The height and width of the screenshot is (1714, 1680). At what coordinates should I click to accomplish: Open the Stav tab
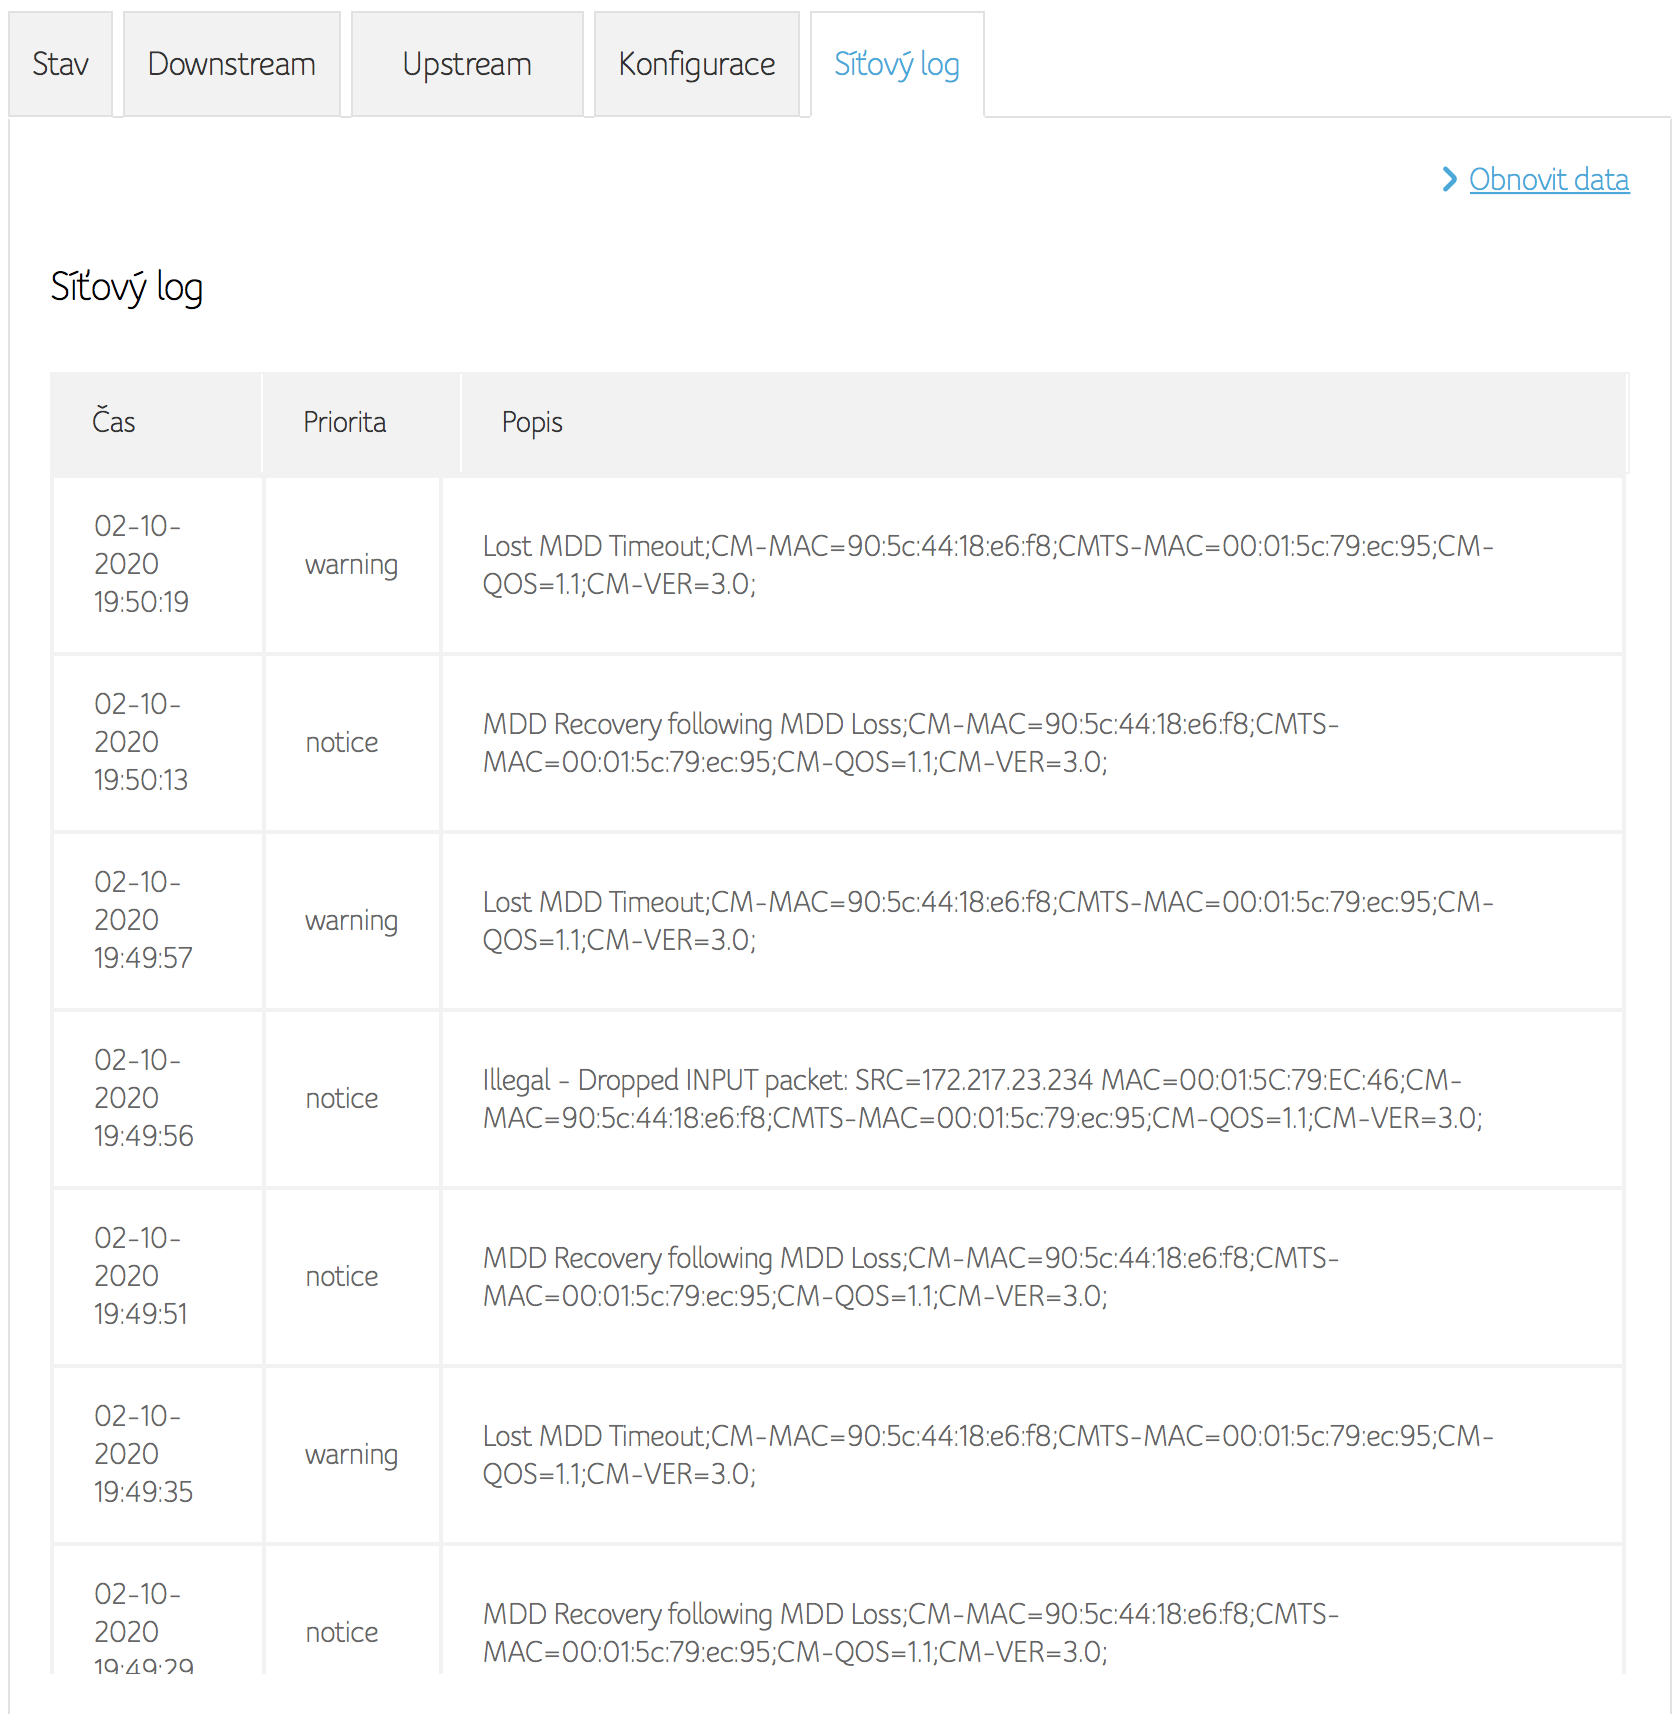tap(60, 64)
